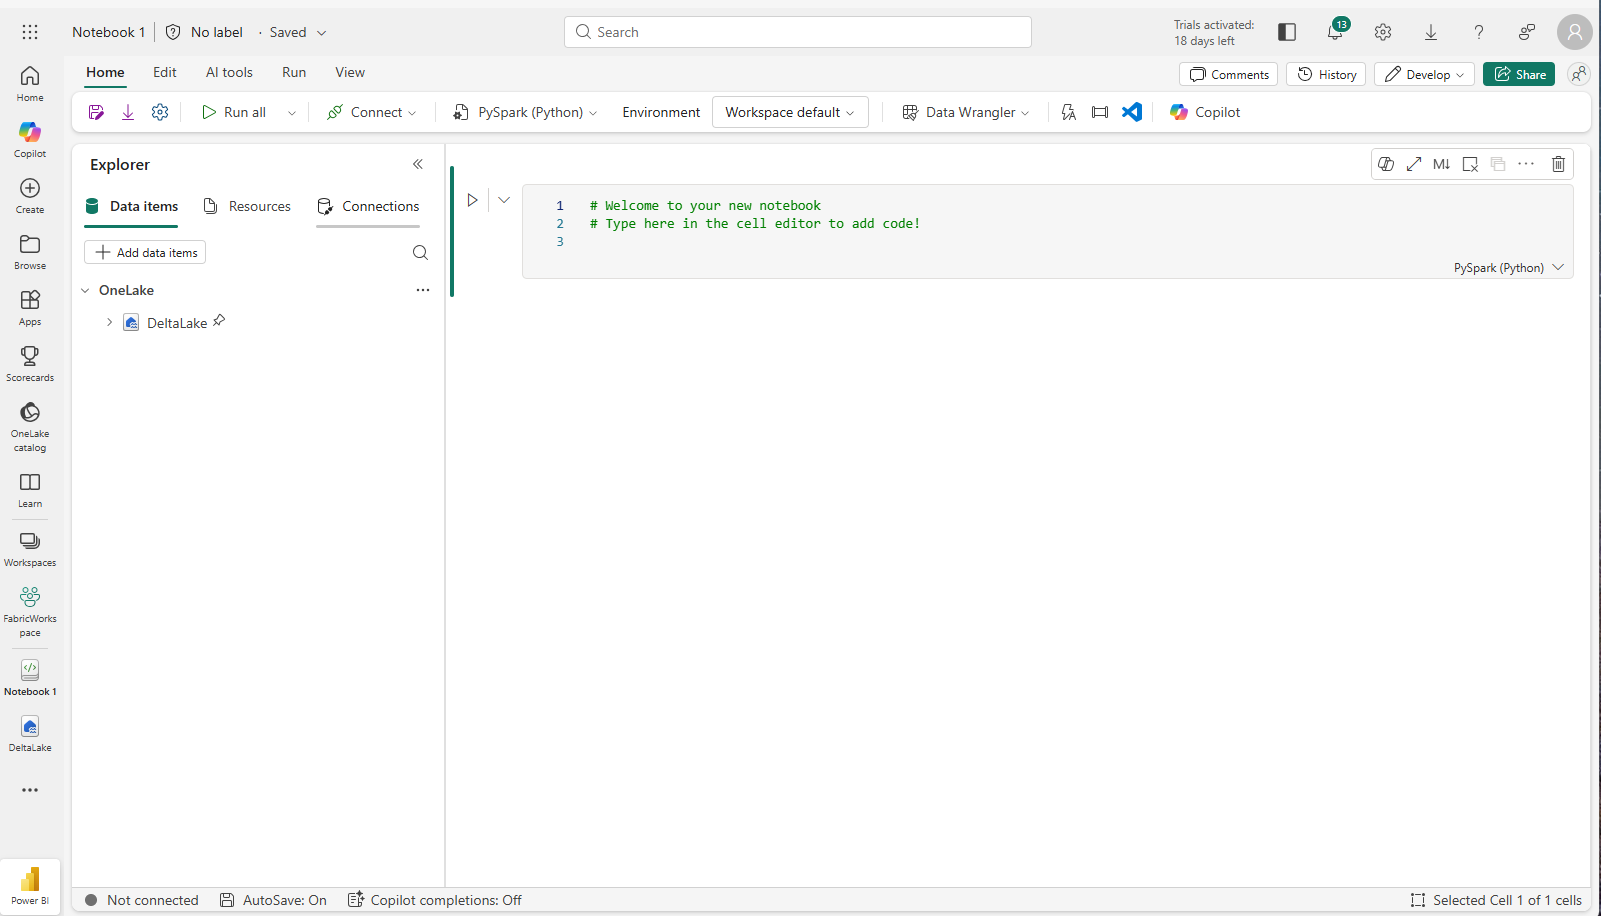Open the Create page in sidebar
The height and width of the screenshot is (916, 1601).
(30, 196)
